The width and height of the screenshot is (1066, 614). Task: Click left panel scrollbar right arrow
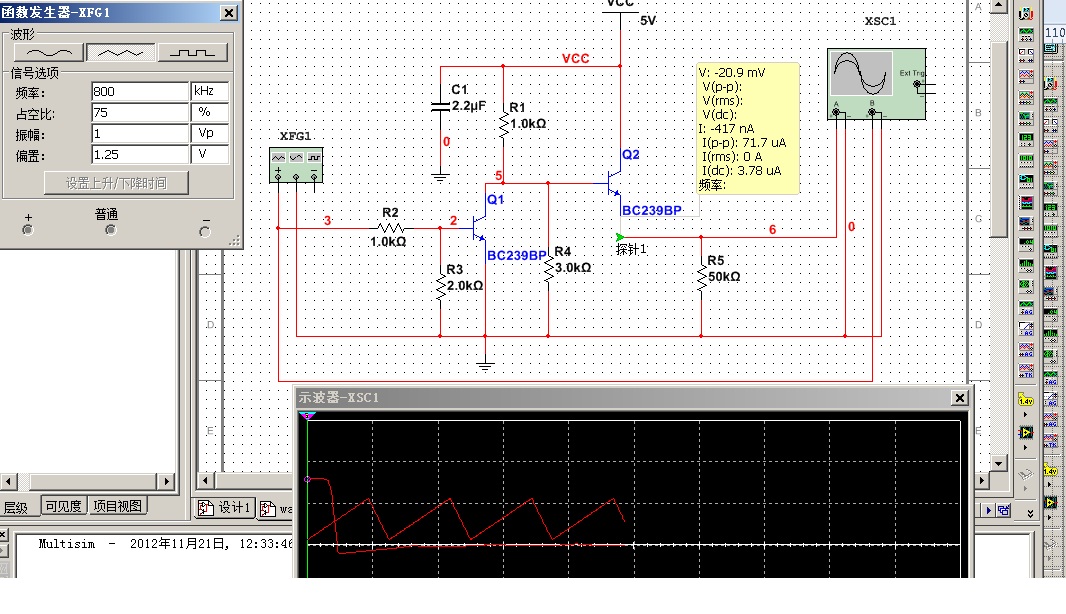coord(166,481)
